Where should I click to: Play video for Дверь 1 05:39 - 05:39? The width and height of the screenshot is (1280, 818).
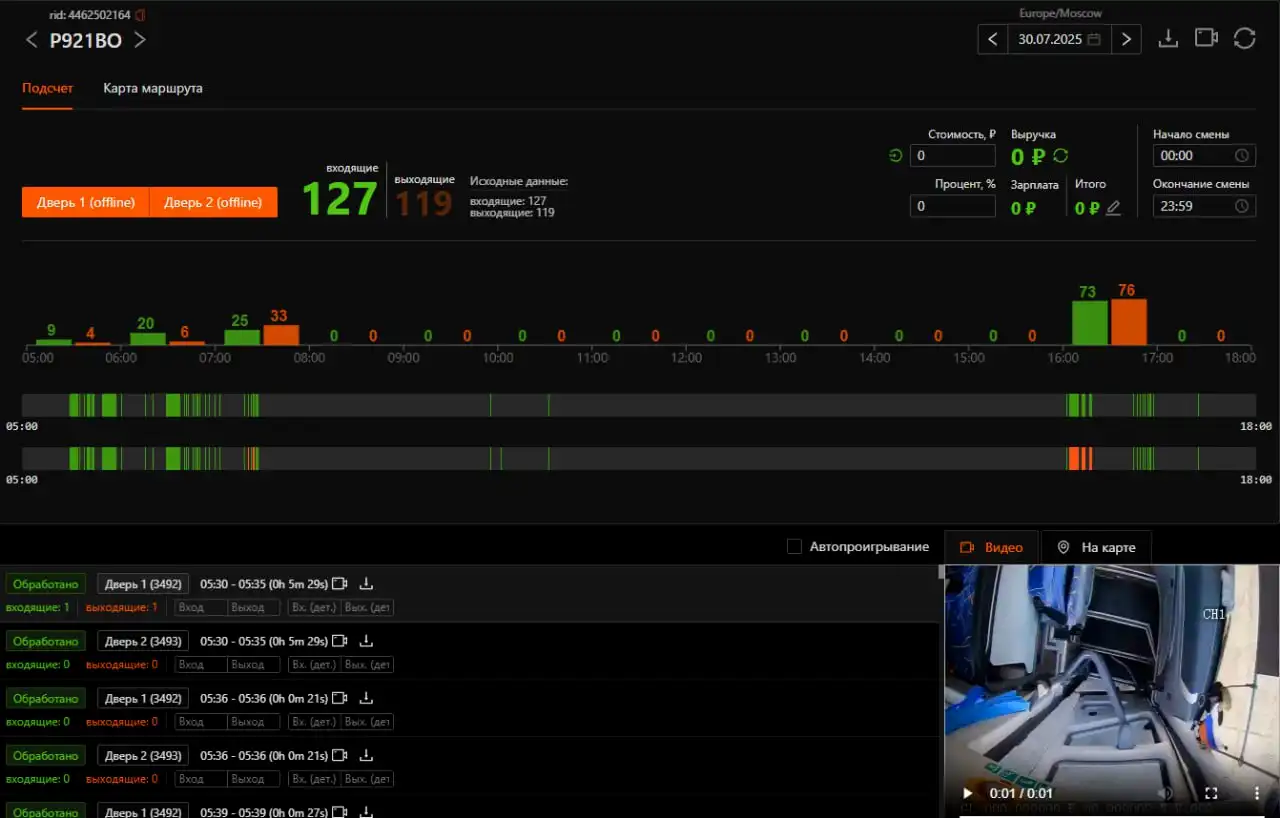(x=340, y=811)
